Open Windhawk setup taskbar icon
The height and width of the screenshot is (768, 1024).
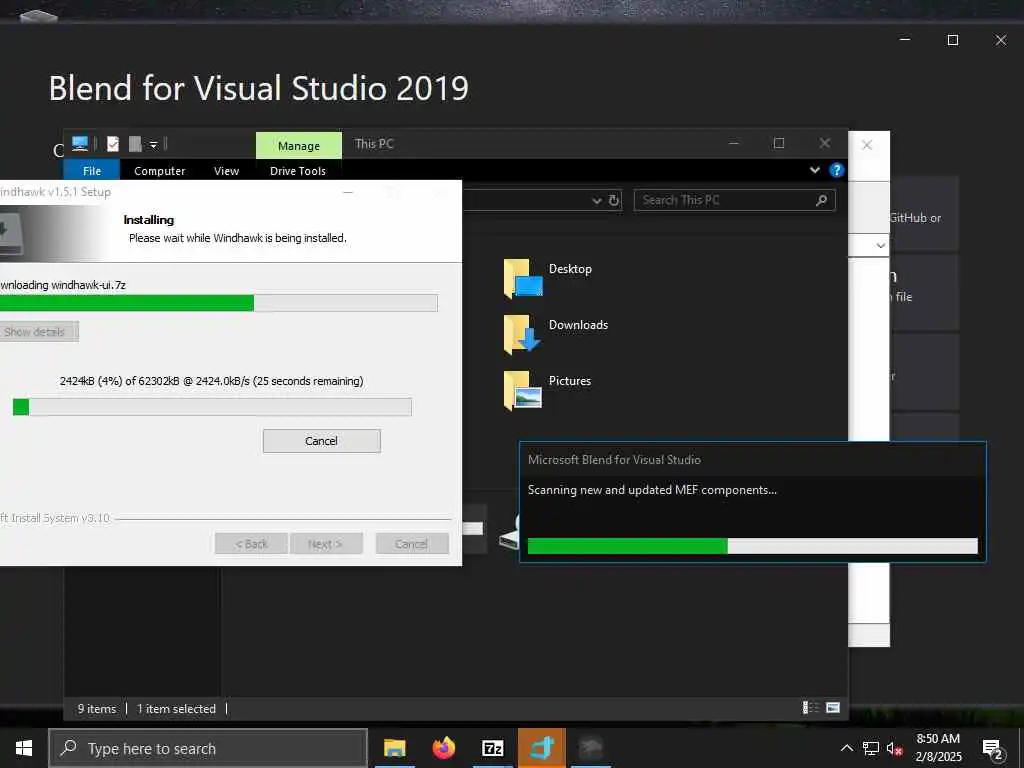(590, 748)
